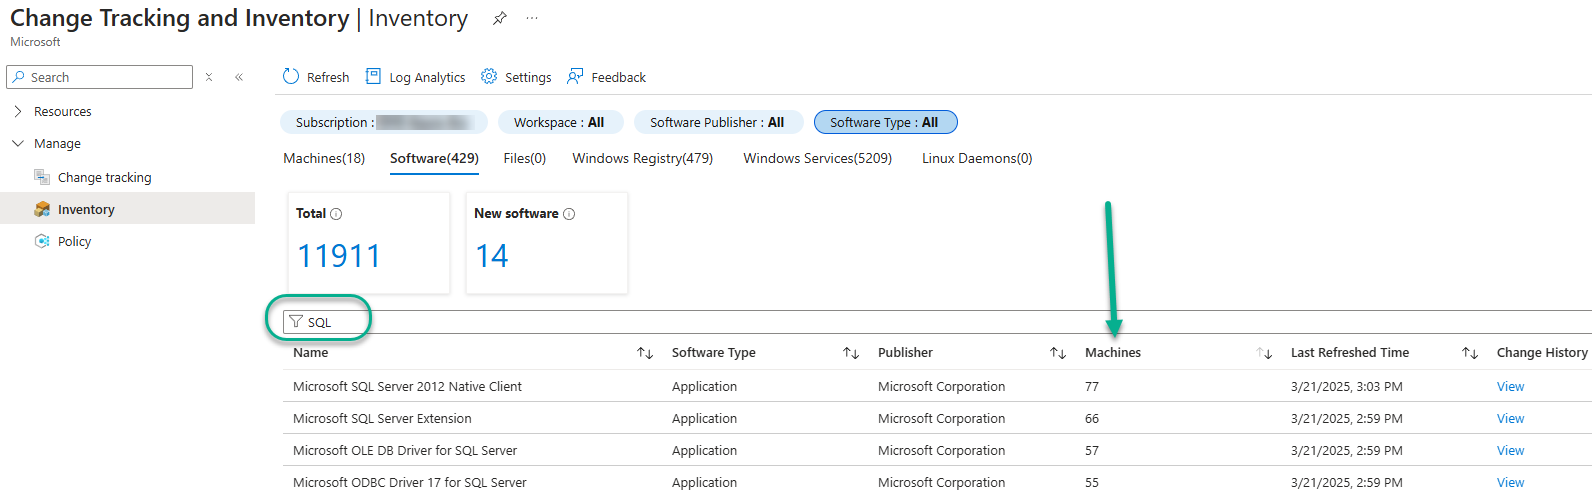The height and width of the screenshot is (497, 1592).
Task: Expand the Resources section
Action: click(x=18, y=112)
